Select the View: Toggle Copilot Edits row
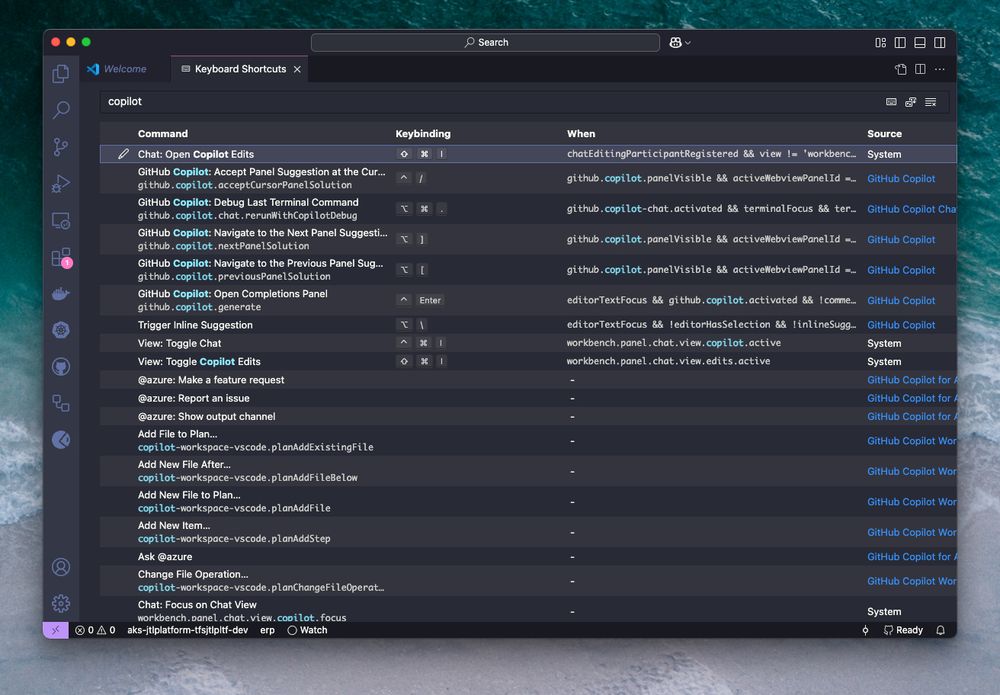This screenshot has height=695, width=1000. pos(528,362)
